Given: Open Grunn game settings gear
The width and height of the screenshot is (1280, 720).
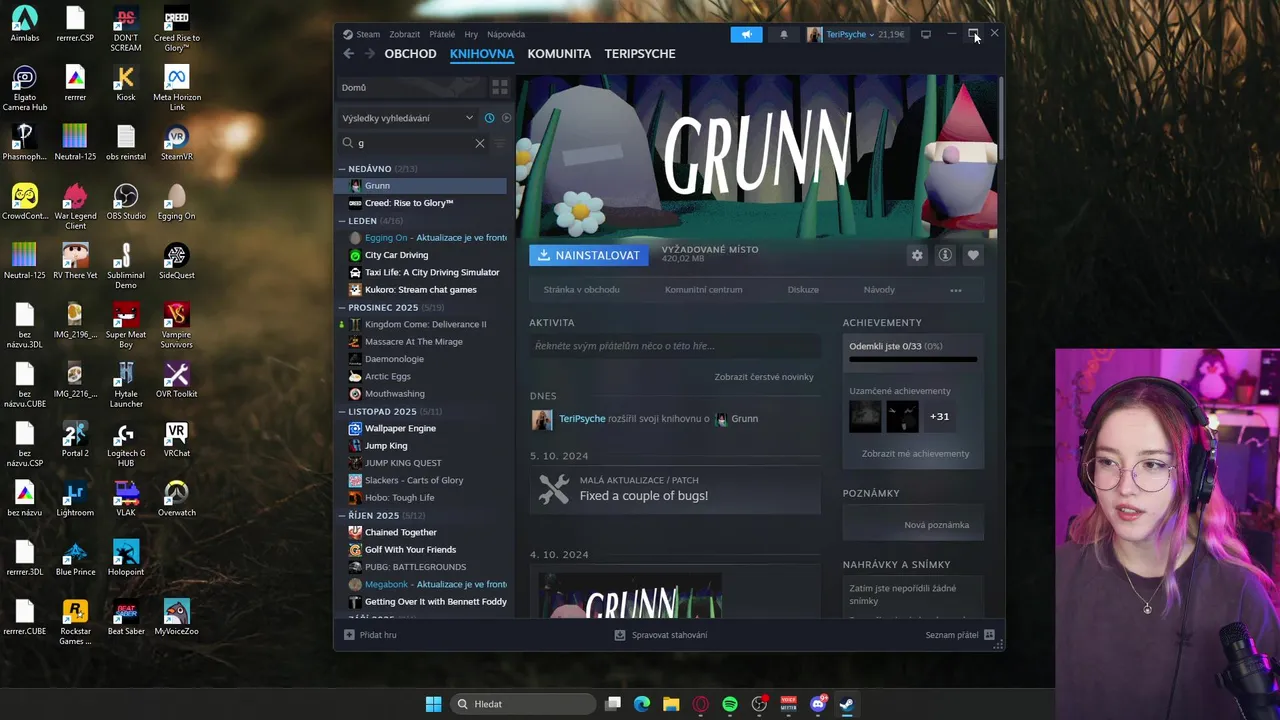Looking at the screenshot, I should (917, 255).
